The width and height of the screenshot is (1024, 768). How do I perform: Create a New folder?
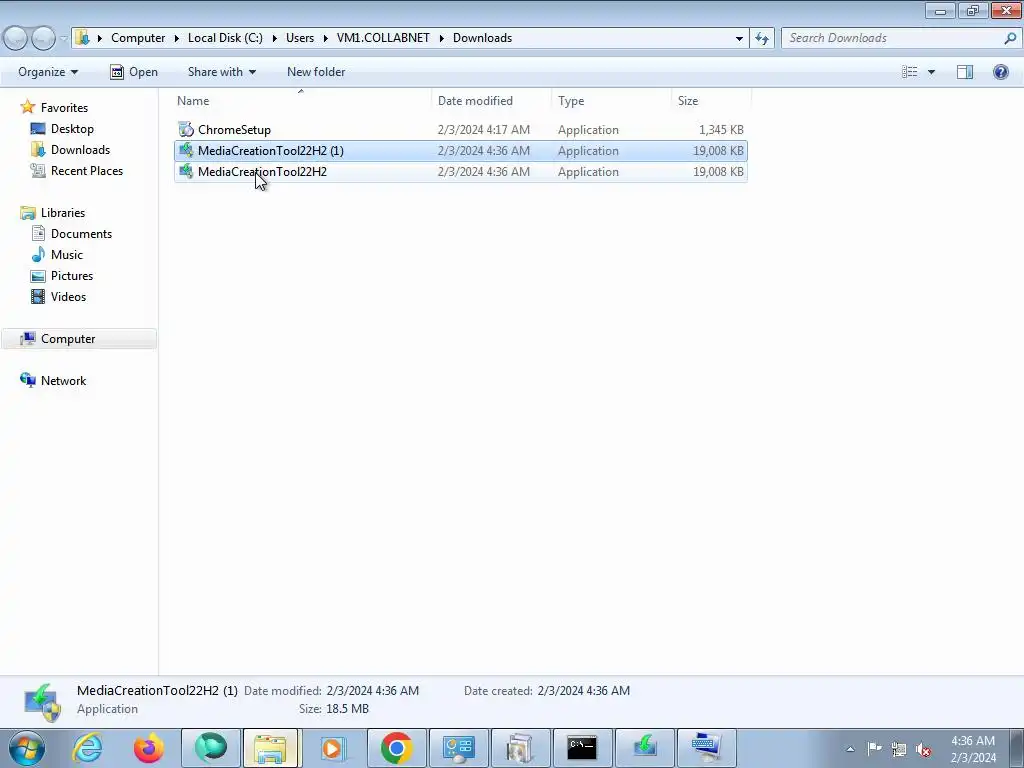316,72
